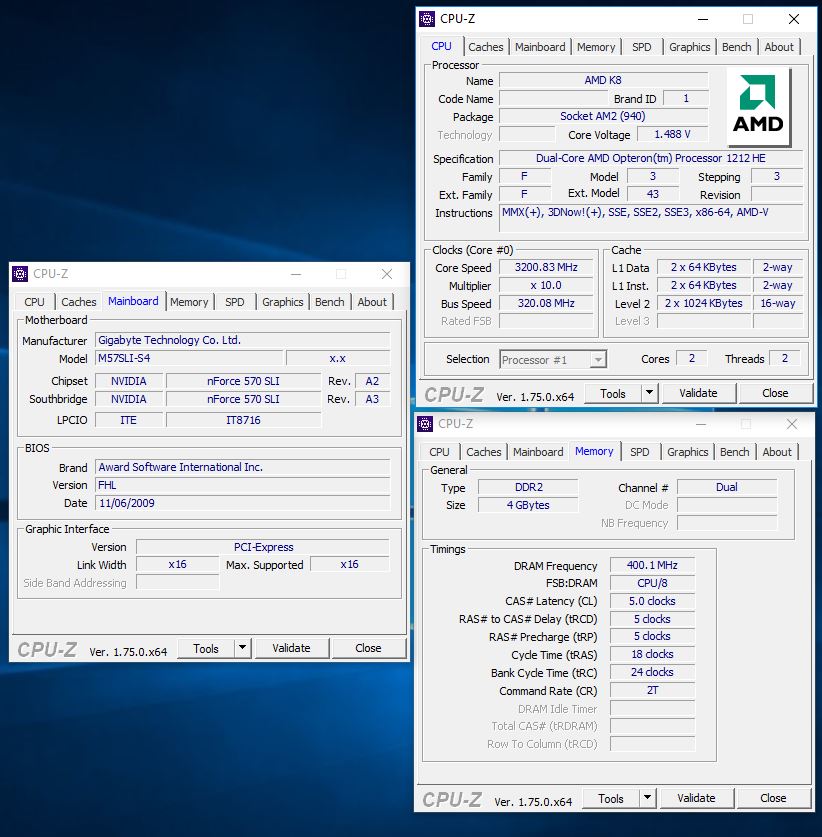Screen dimensions: 822x837
Task: Click the Socket AM2 (940) package field
Action: pyautogui.click(x=603, y=116)
